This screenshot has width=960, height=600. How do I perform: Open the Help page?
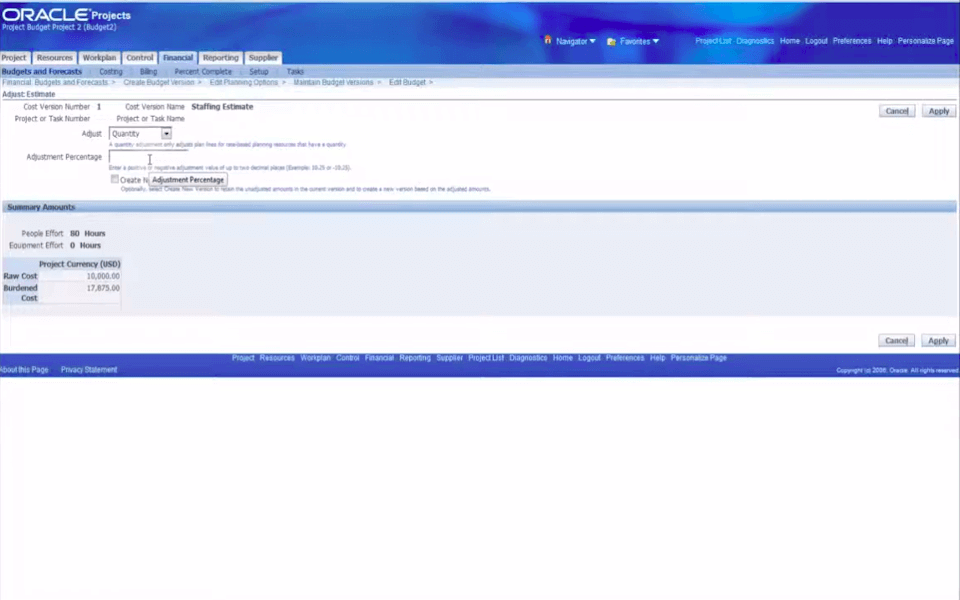click(x=885, y=41)
